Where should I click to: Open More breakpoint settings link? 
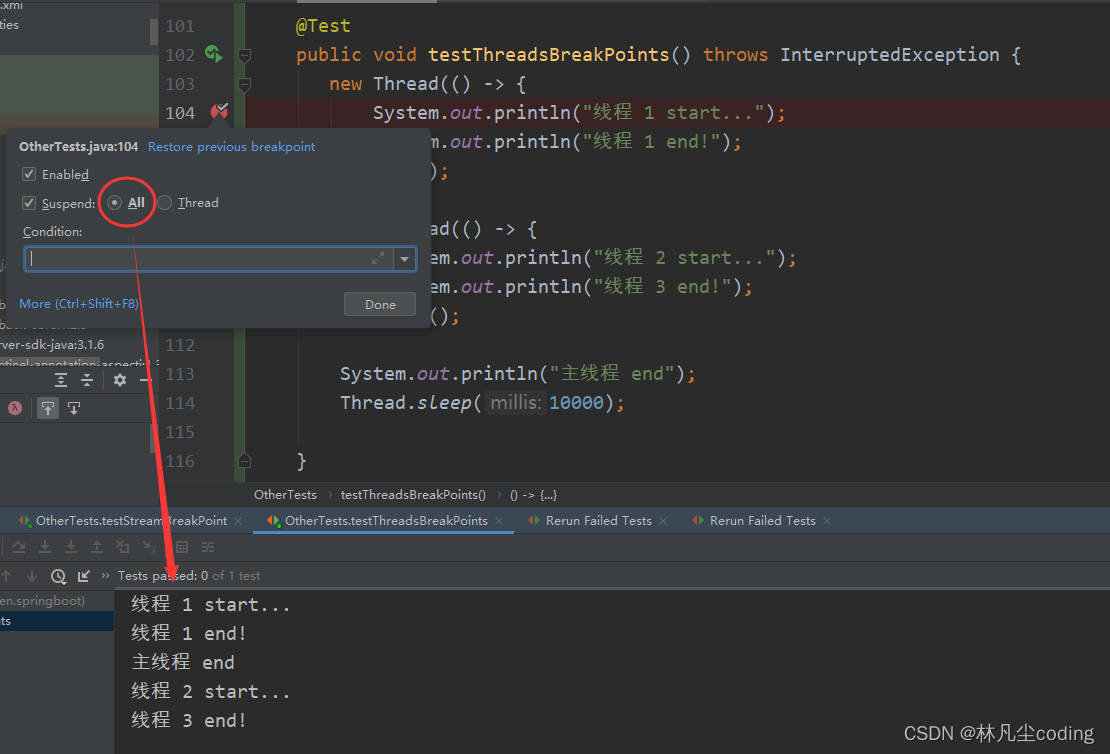(79, 304)
